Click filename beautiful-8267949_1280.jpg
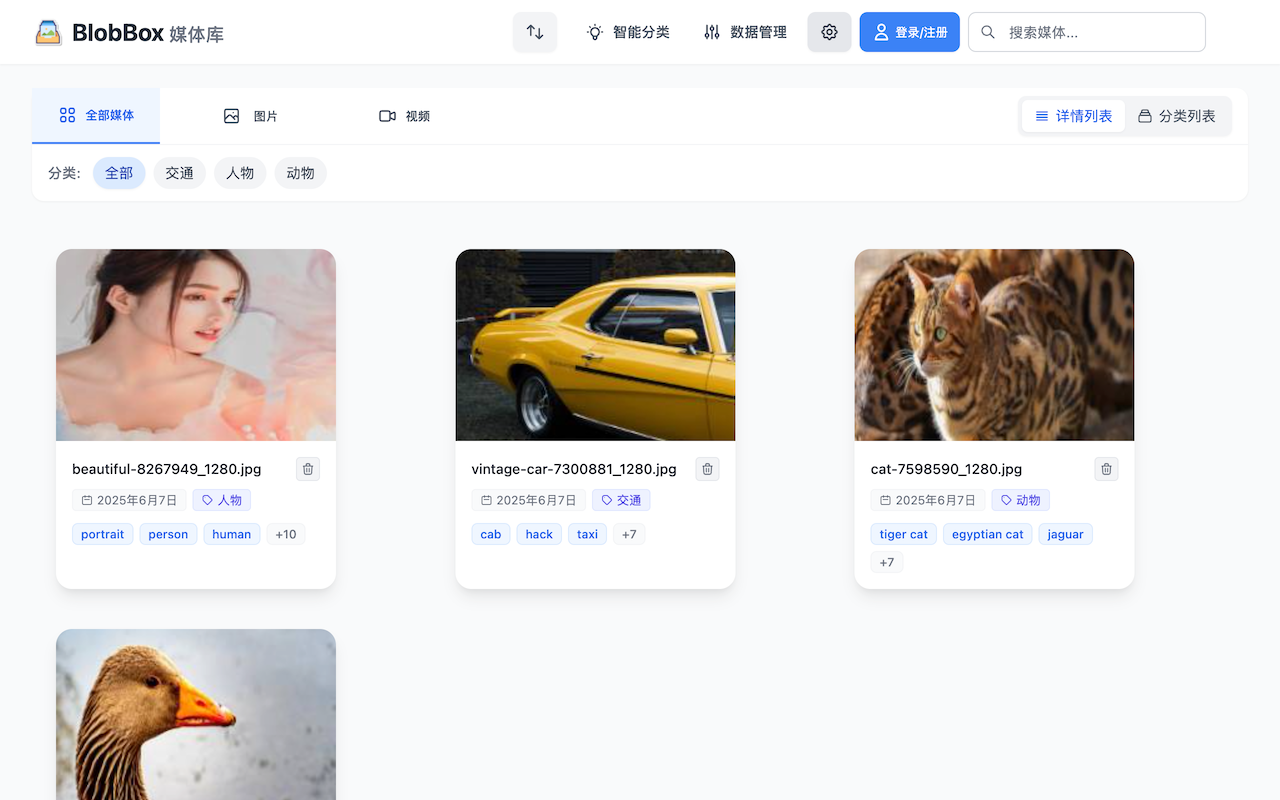Screen dimensions: 1280x800 click(x=167, y=469)
